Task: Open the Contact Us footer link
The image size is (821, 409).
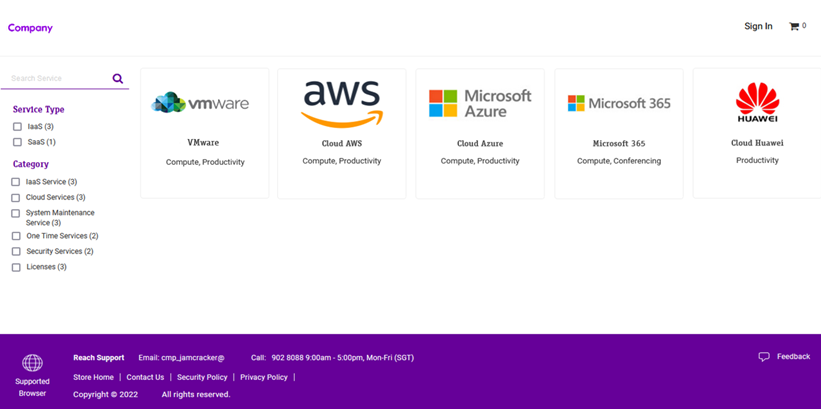Action: tap(145, 377)
